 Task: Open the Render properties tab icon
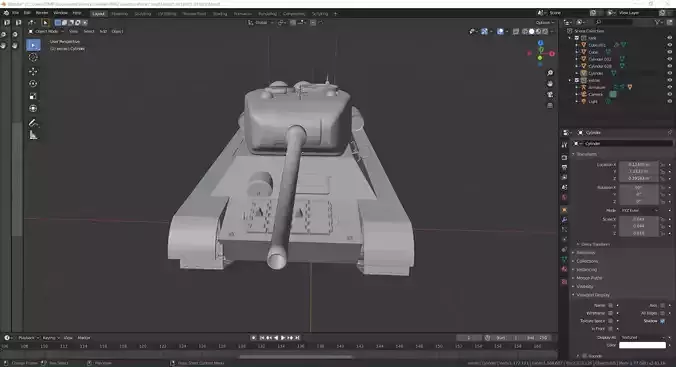[564, 157]
